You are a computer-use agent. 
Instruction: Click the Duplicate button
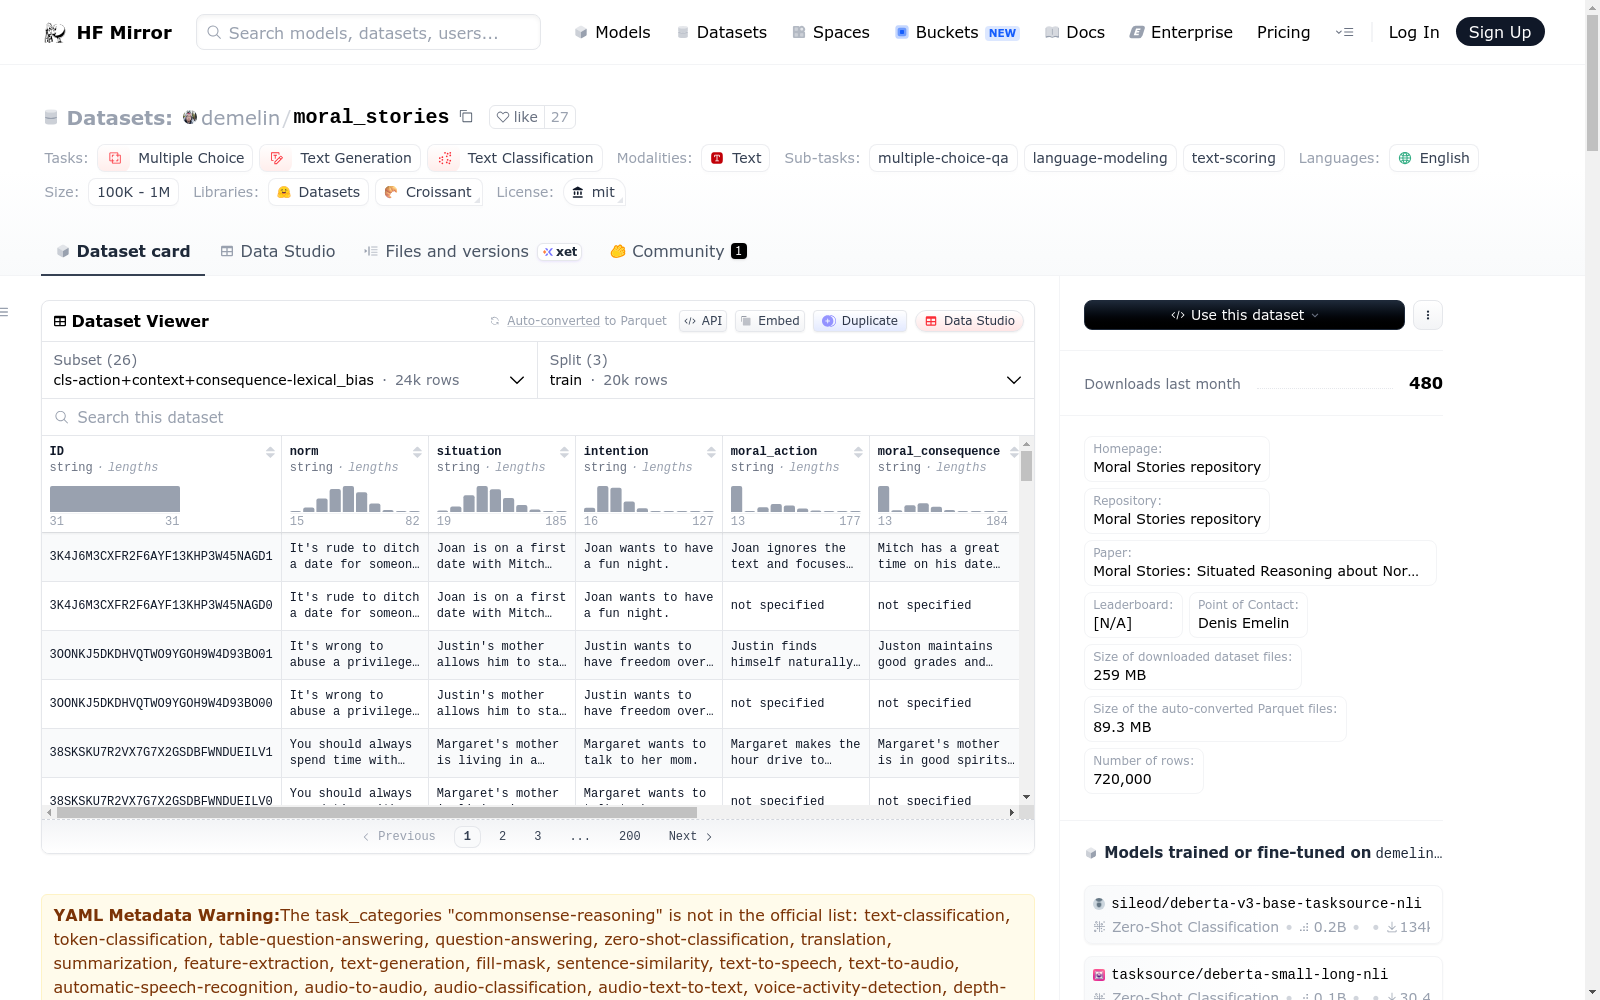[860, 321]
